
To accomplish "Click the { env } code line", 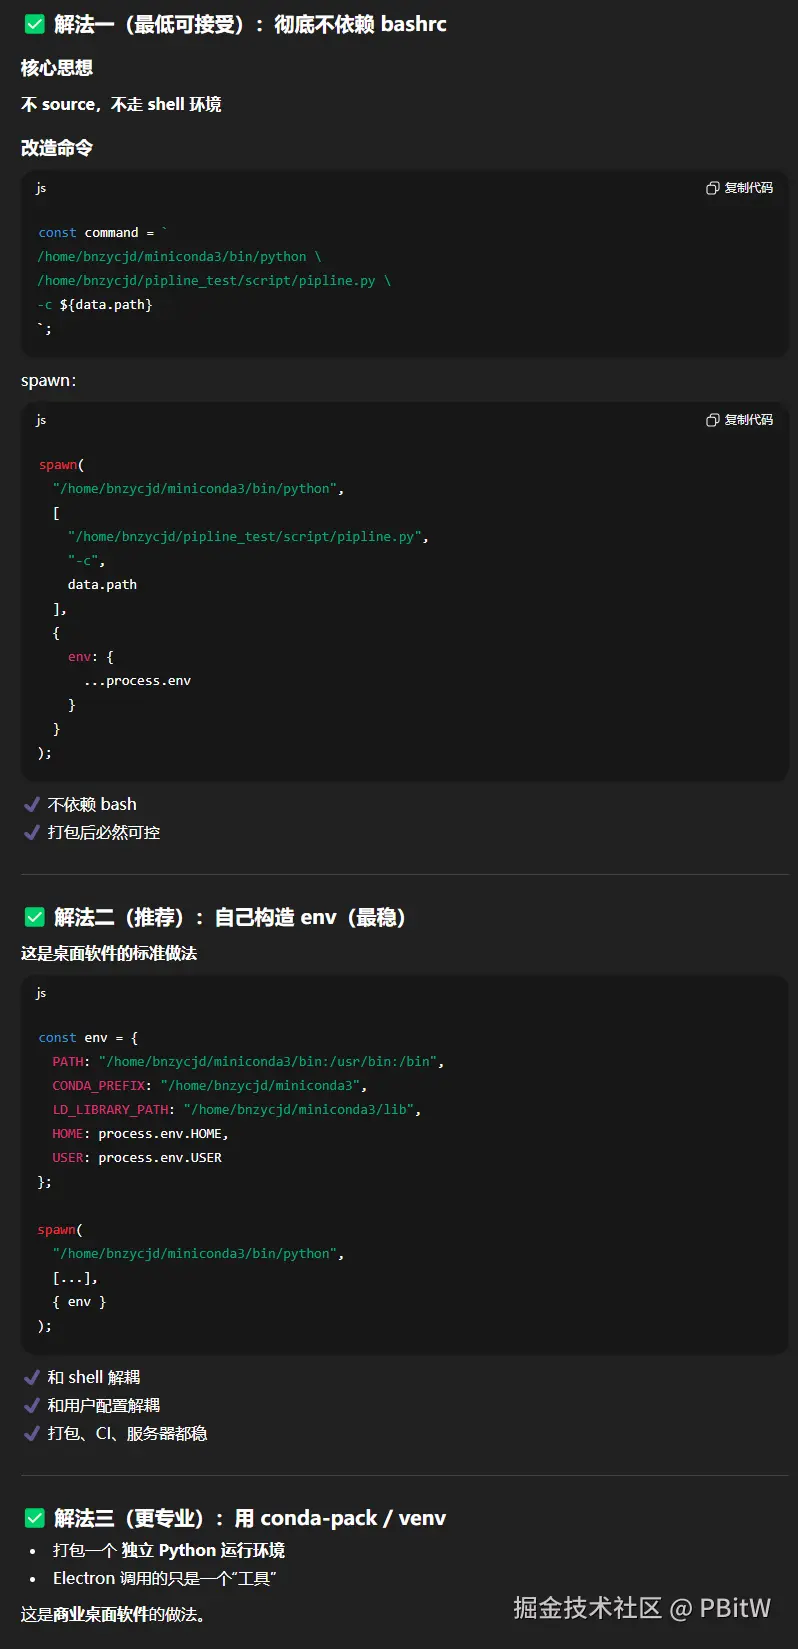I will [79, 1301].
